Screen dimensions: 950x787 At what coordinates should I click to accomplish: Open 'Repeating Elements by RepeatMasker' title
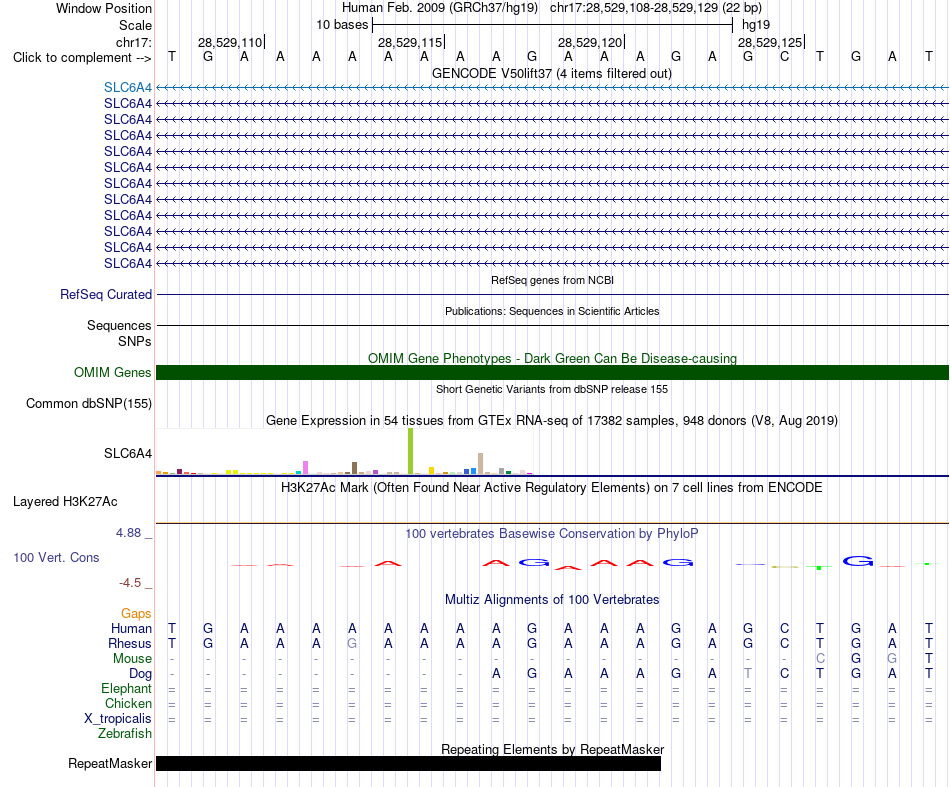(x=552, y=749)
